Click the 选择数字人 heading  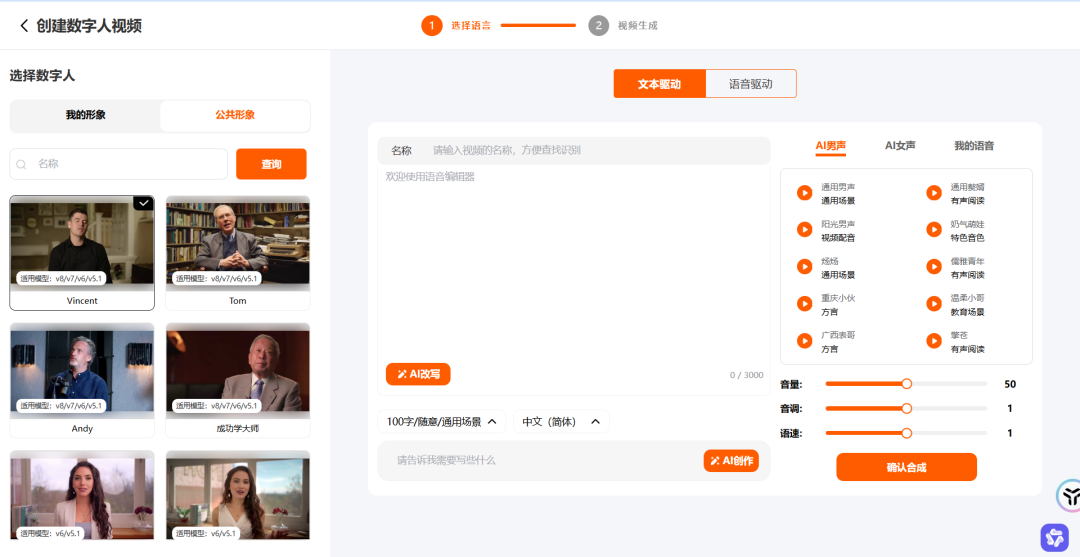(42, 76)
